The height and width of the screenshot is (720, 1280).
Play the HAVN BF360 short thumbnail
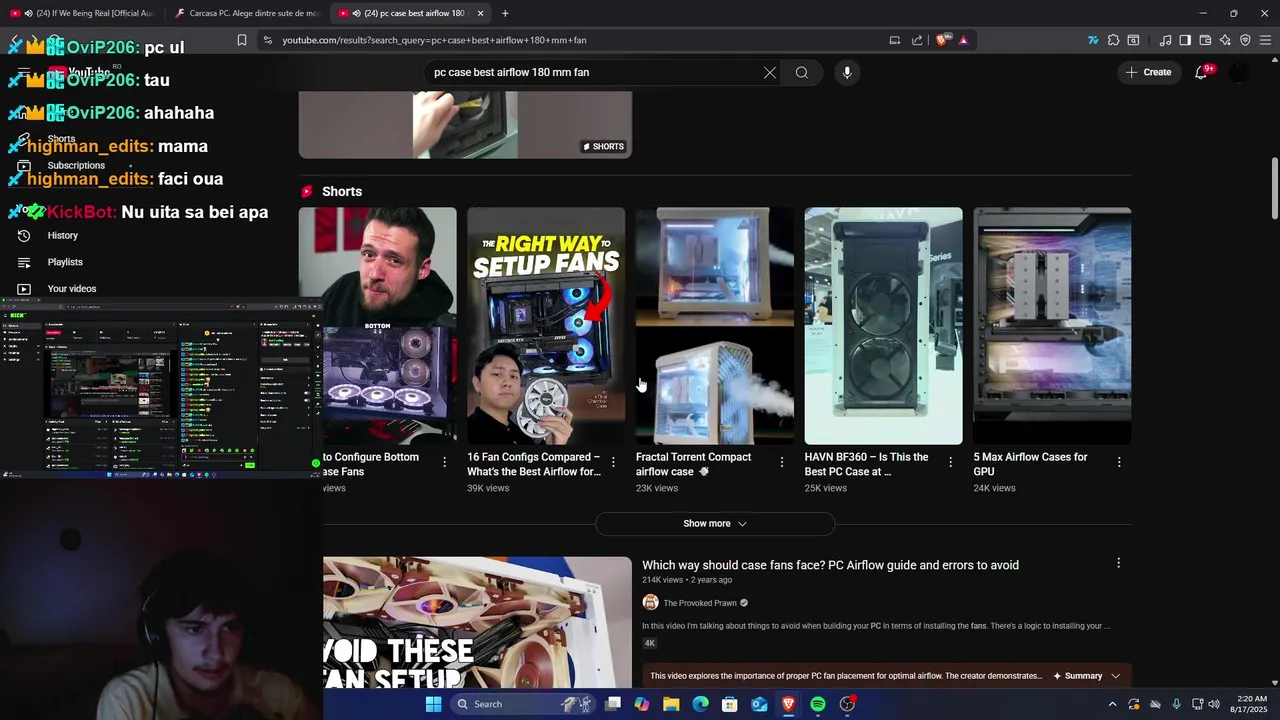tap(884, 325)
